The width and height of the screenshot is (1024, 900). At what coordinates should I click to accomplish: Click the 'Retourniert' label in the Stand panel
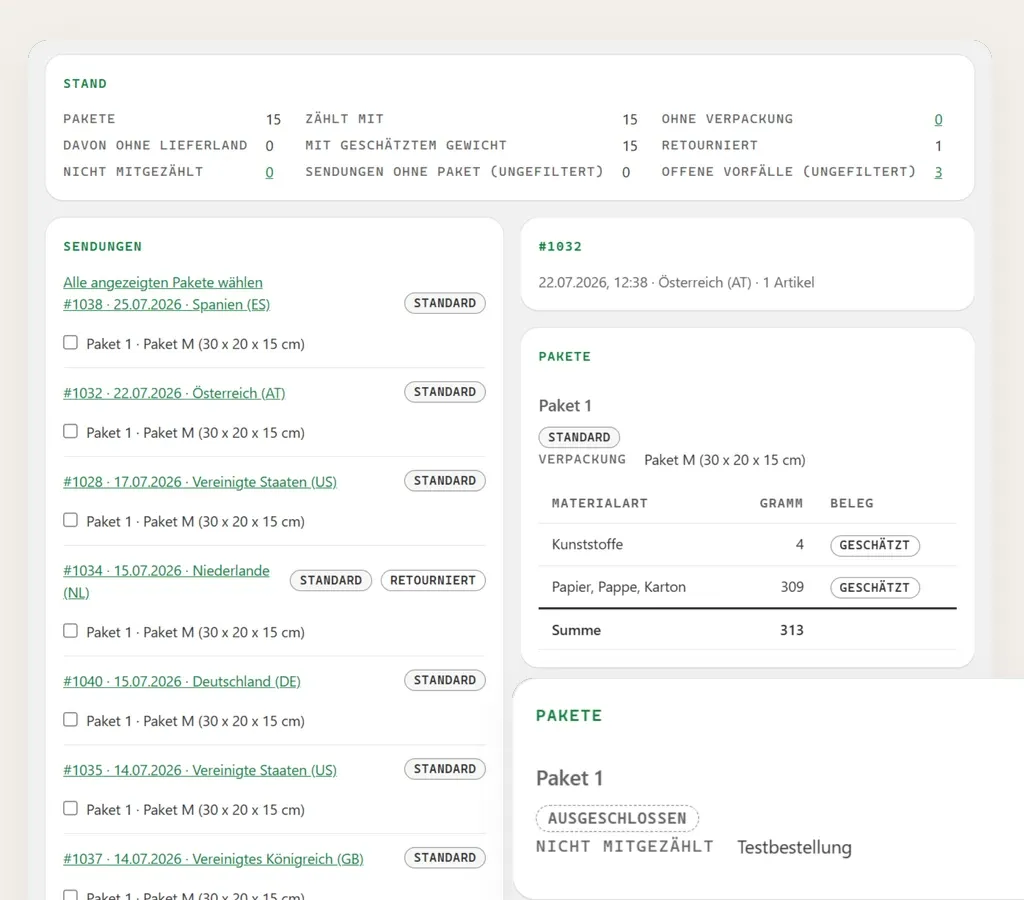tap(709, 146)
